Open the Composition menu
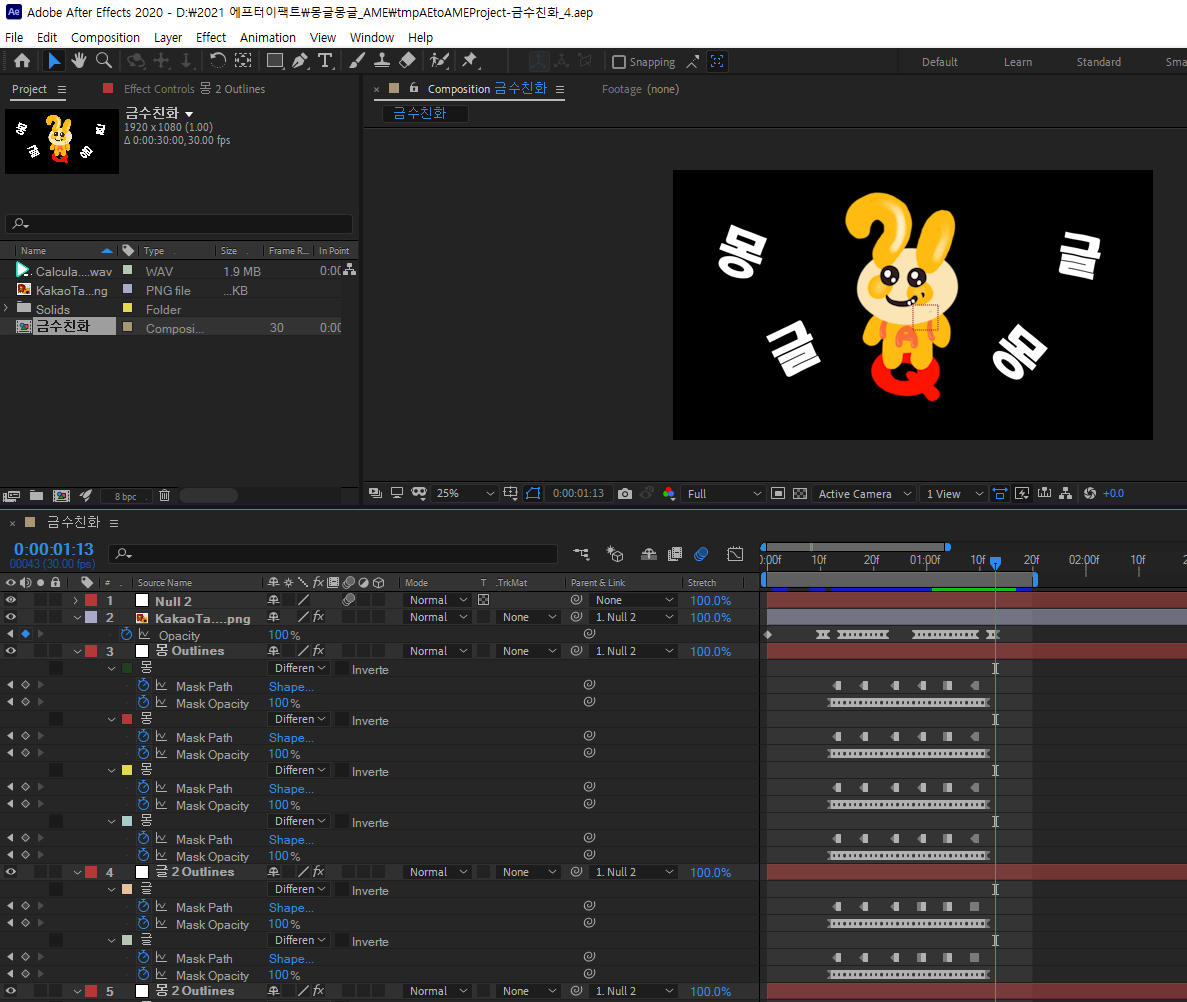1187x1002 pixels. pos(105,37)
